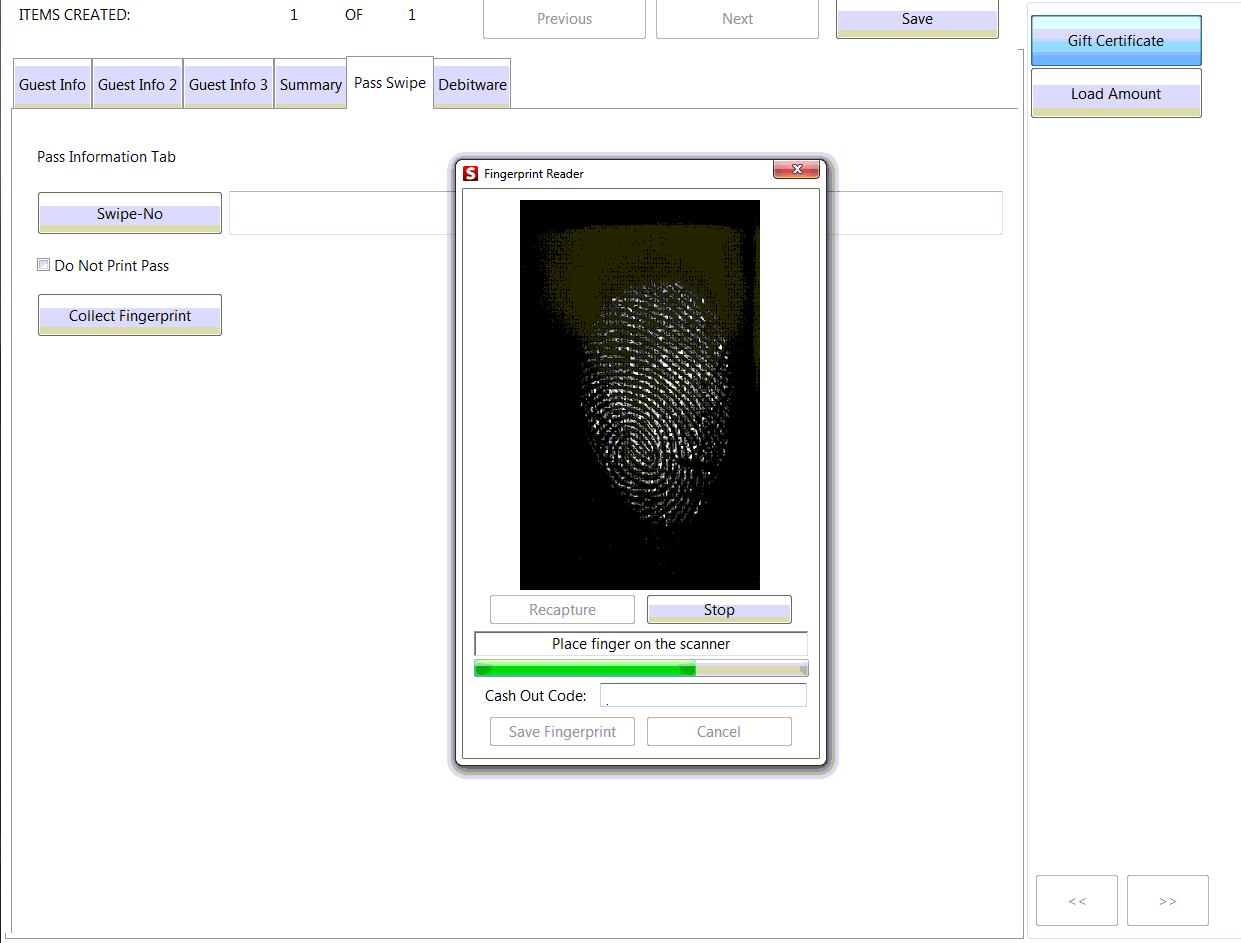Switch to the Debitware tab
Screen dimensions: 1241x943
click(x=471, y=84)
